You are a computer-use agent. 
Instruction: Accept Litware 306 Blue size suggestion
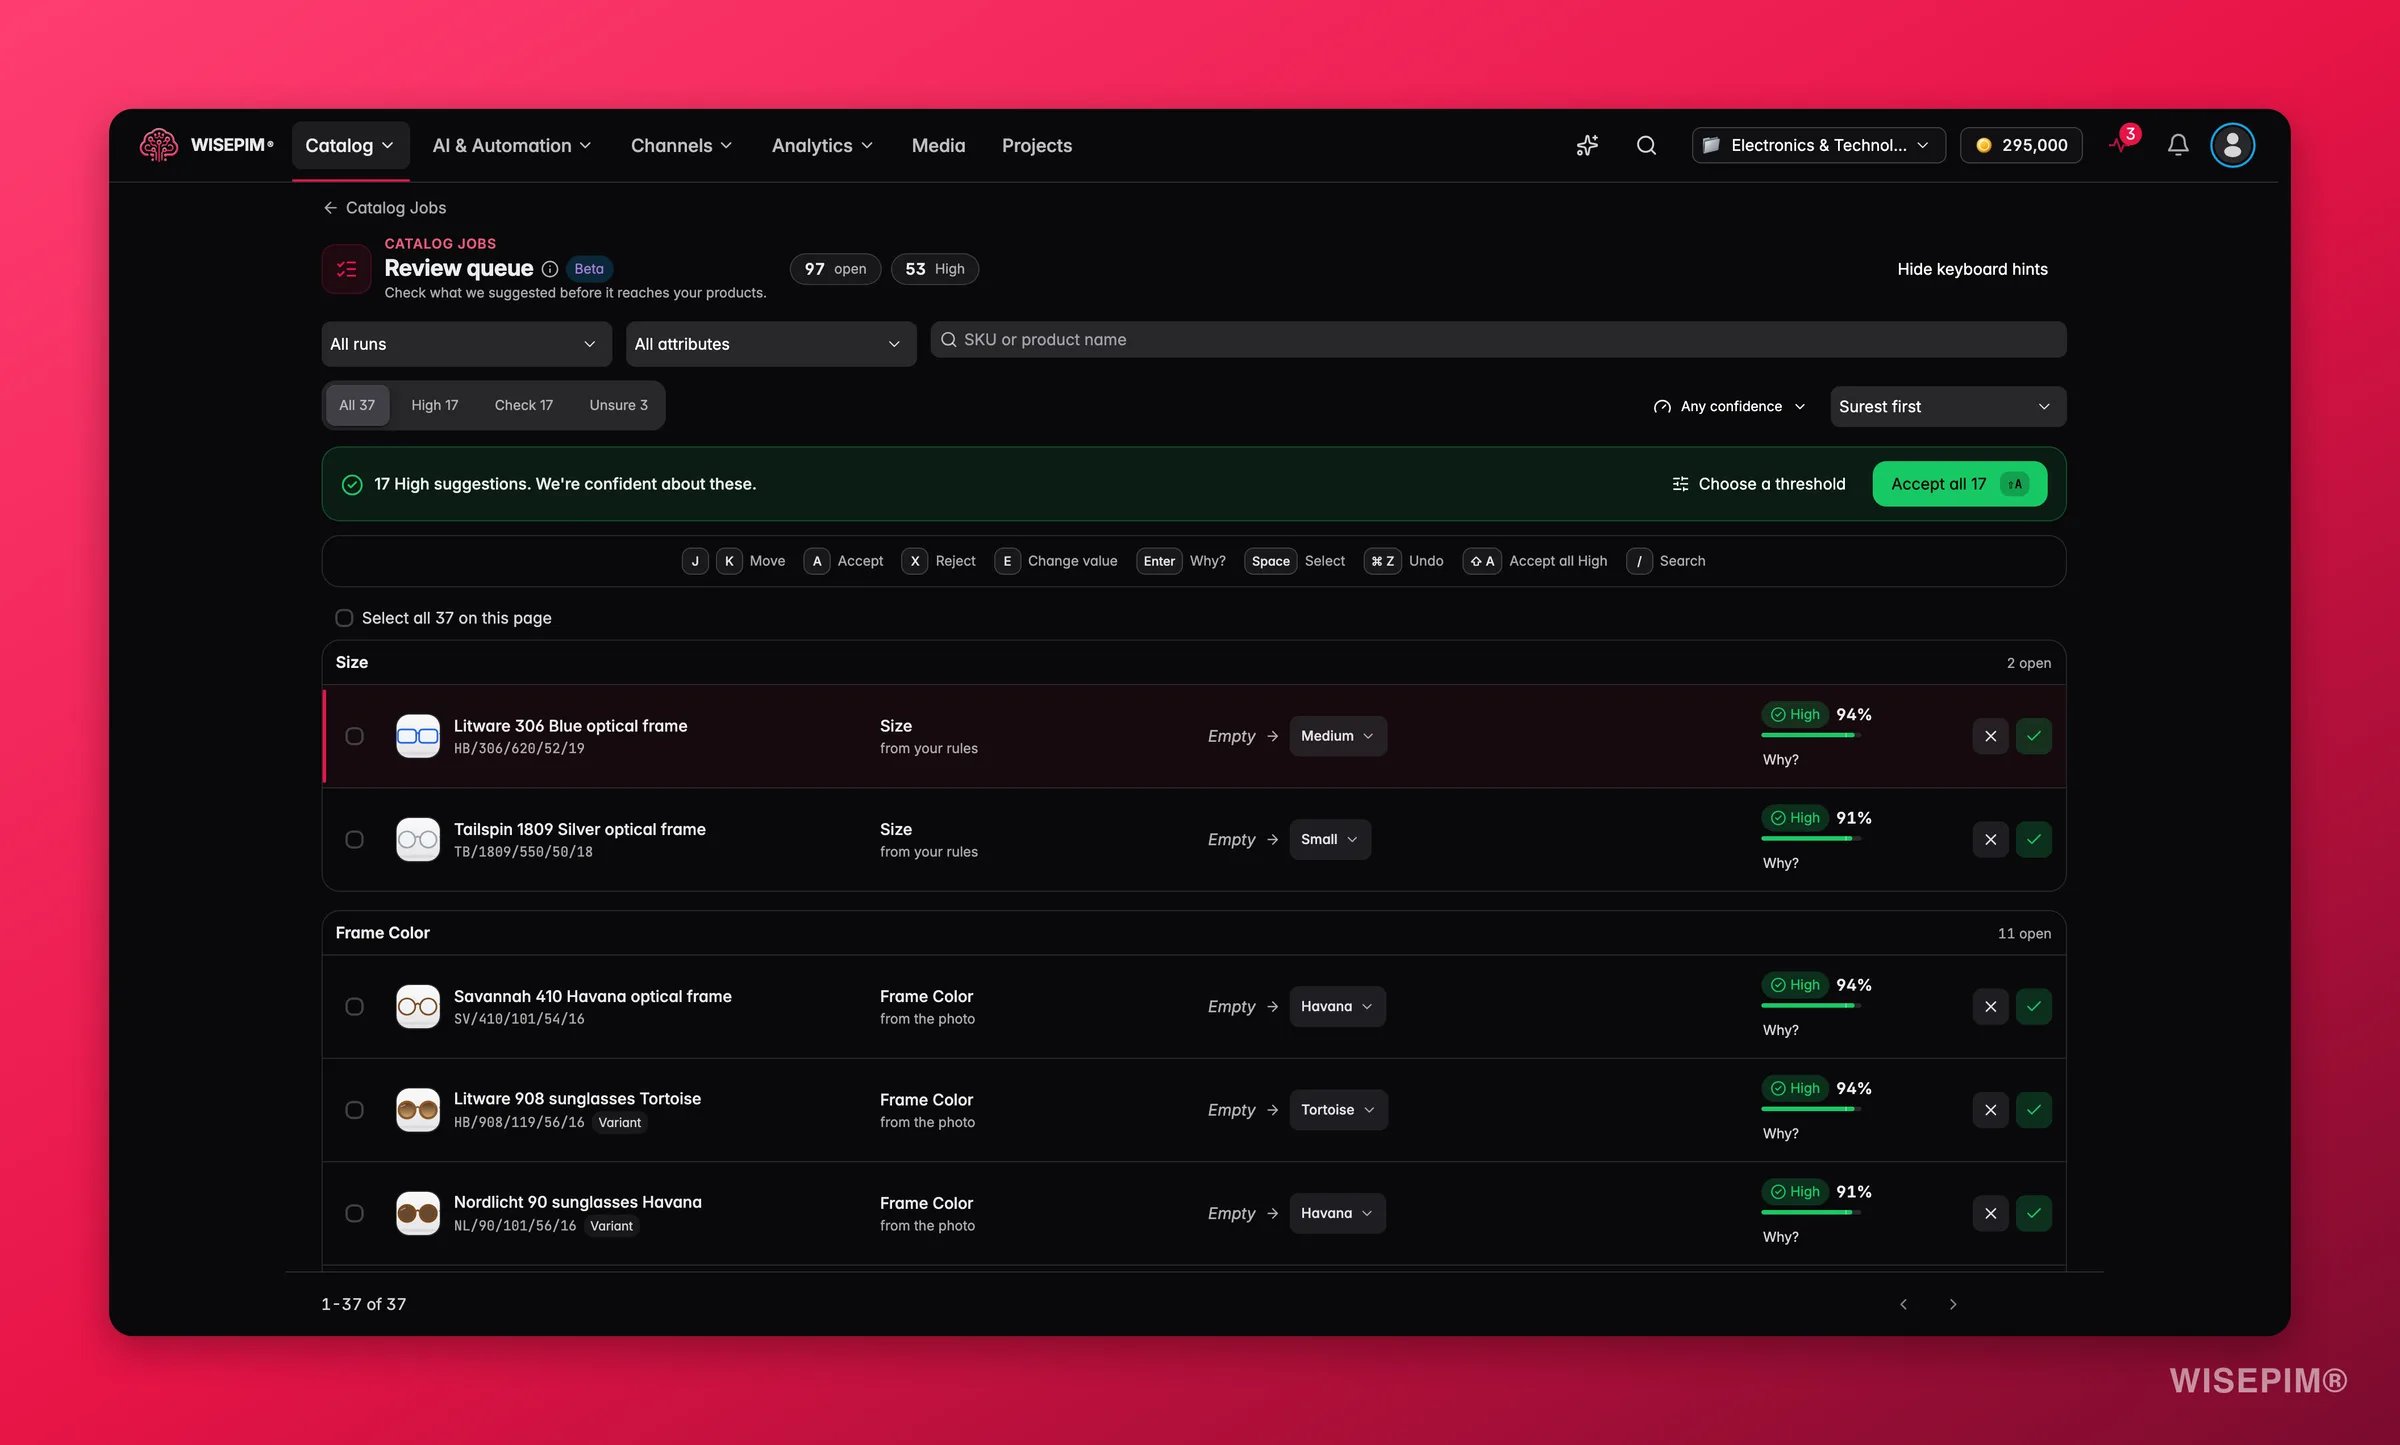2034,736
